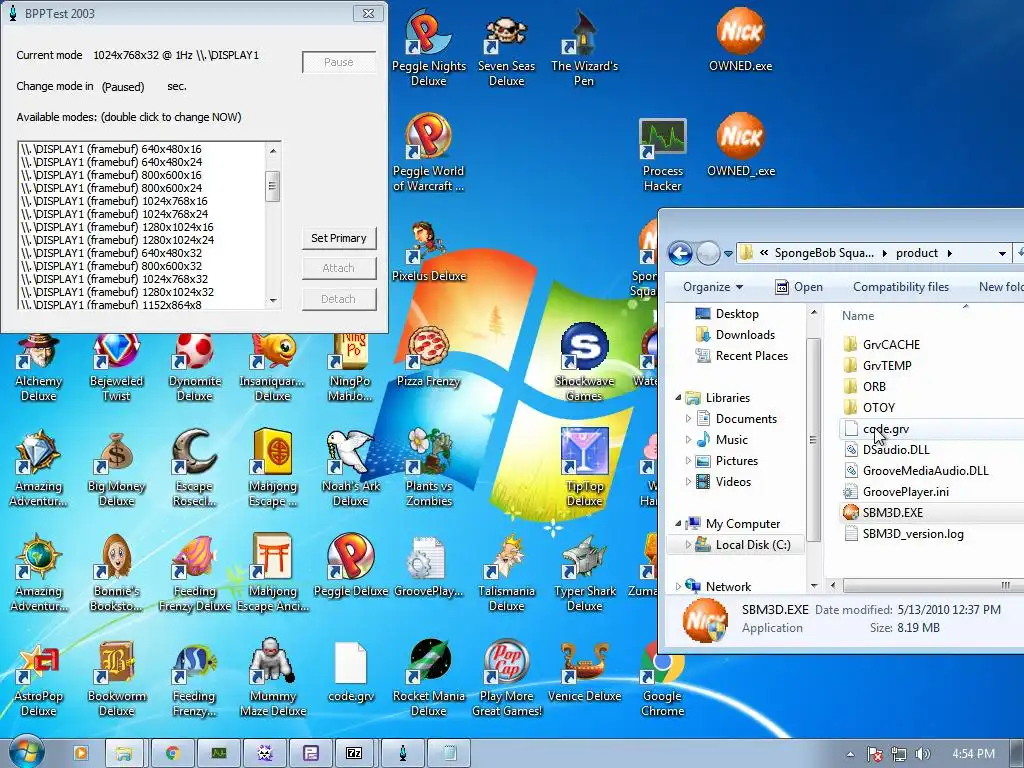
Task: Click the Pause button in BPPTest
Action: [339, 62]
